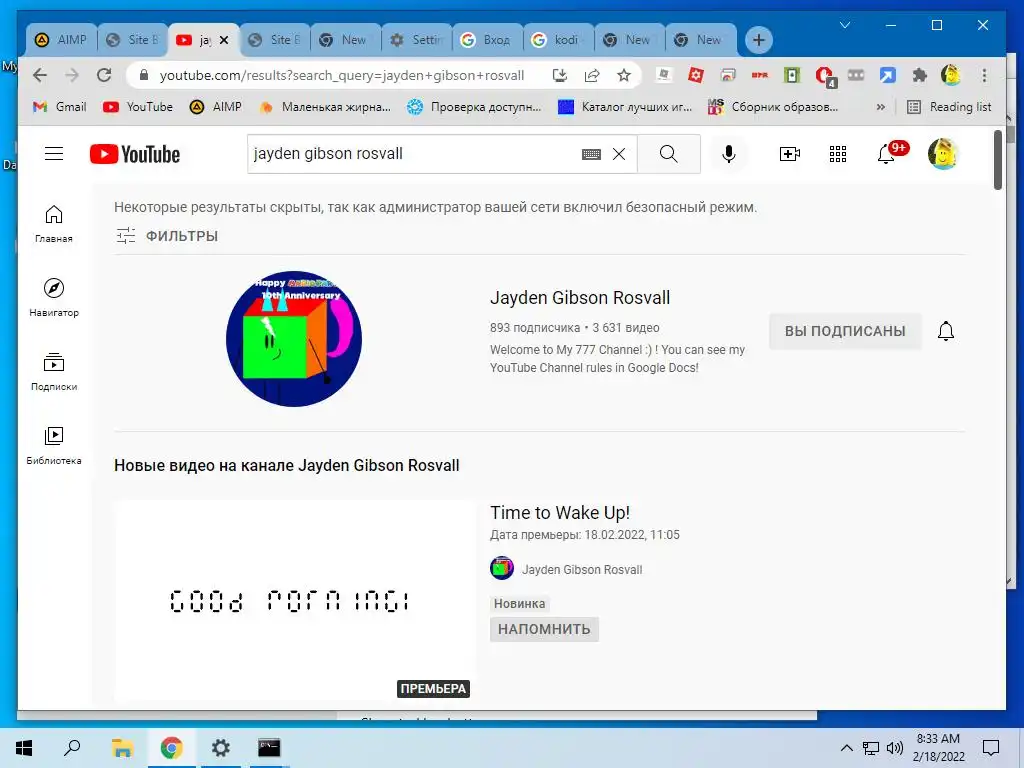Open the Windows Start menu
Viewport: 1024px width, 768px height.
coord(24,748)
